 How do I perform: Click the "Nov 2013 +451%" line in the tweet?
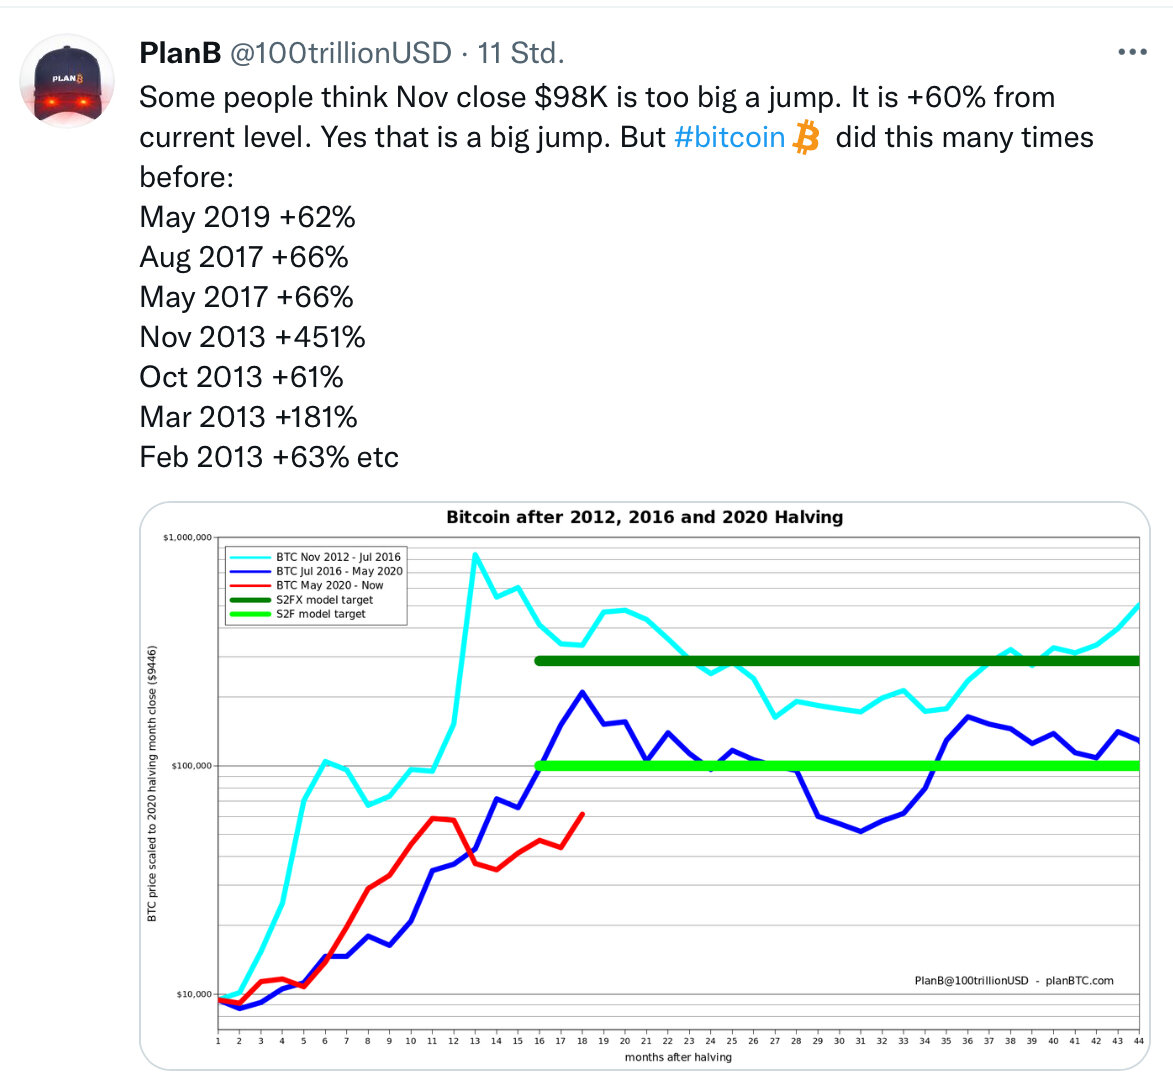pyautogui.click(x=252, y=337)
